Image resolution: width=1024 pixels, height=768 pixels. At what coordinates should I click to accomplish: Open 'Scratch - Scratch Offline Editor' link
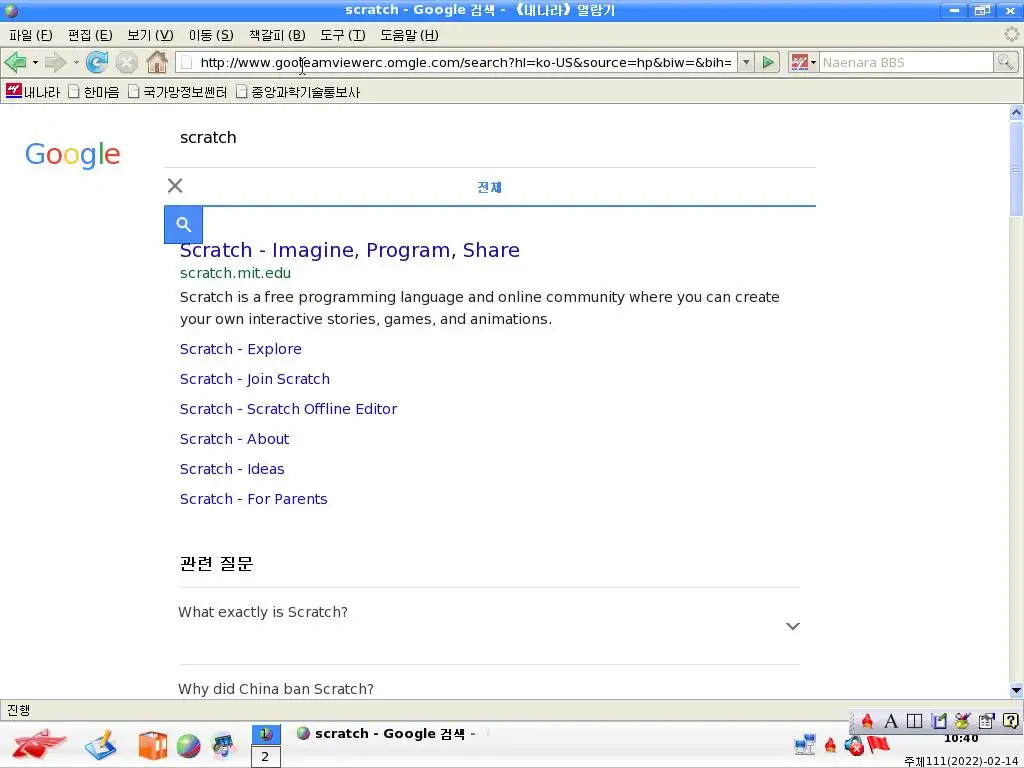click(289, 409)
